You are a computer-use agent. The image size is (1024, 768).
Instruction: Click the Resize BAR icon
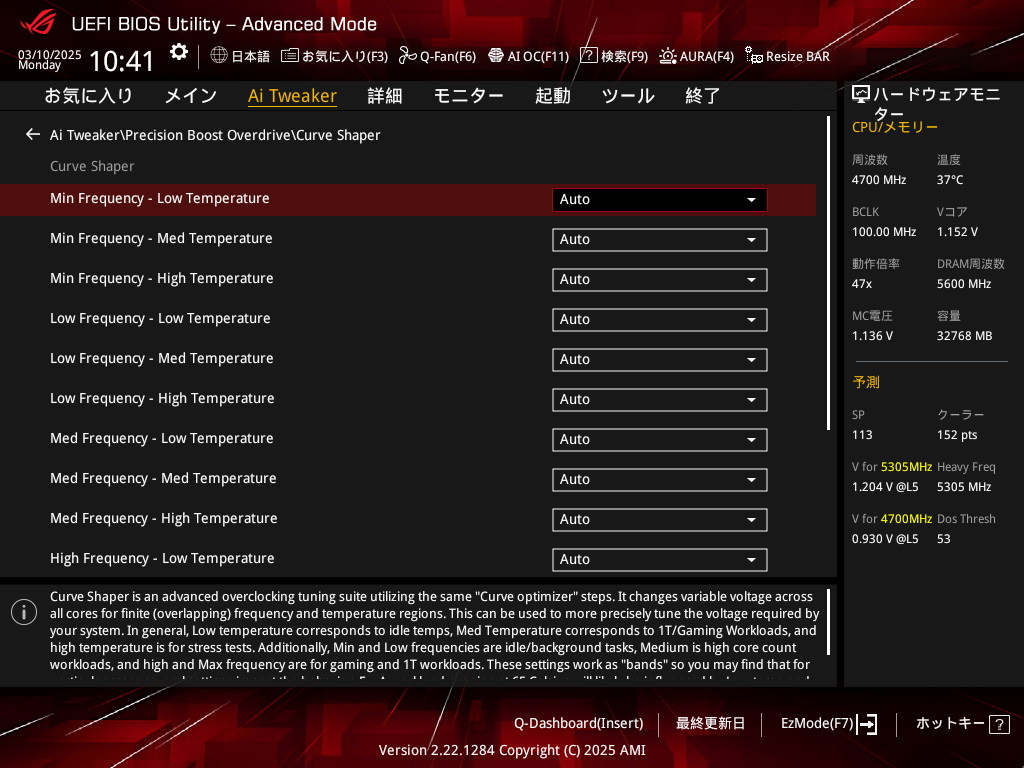point(754,56)
